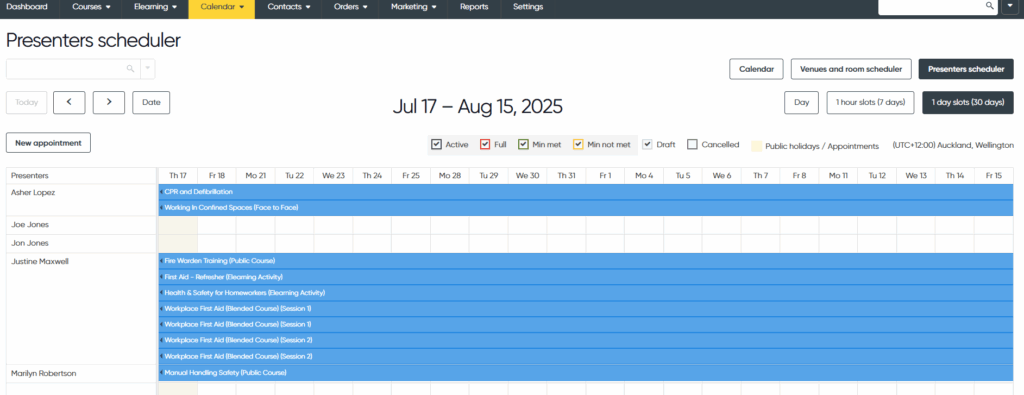Image resolution: width=1024 pixels, height=395 pixels.
Task: Enable the Cancelled checkbox
Action: tap(692, 144)
